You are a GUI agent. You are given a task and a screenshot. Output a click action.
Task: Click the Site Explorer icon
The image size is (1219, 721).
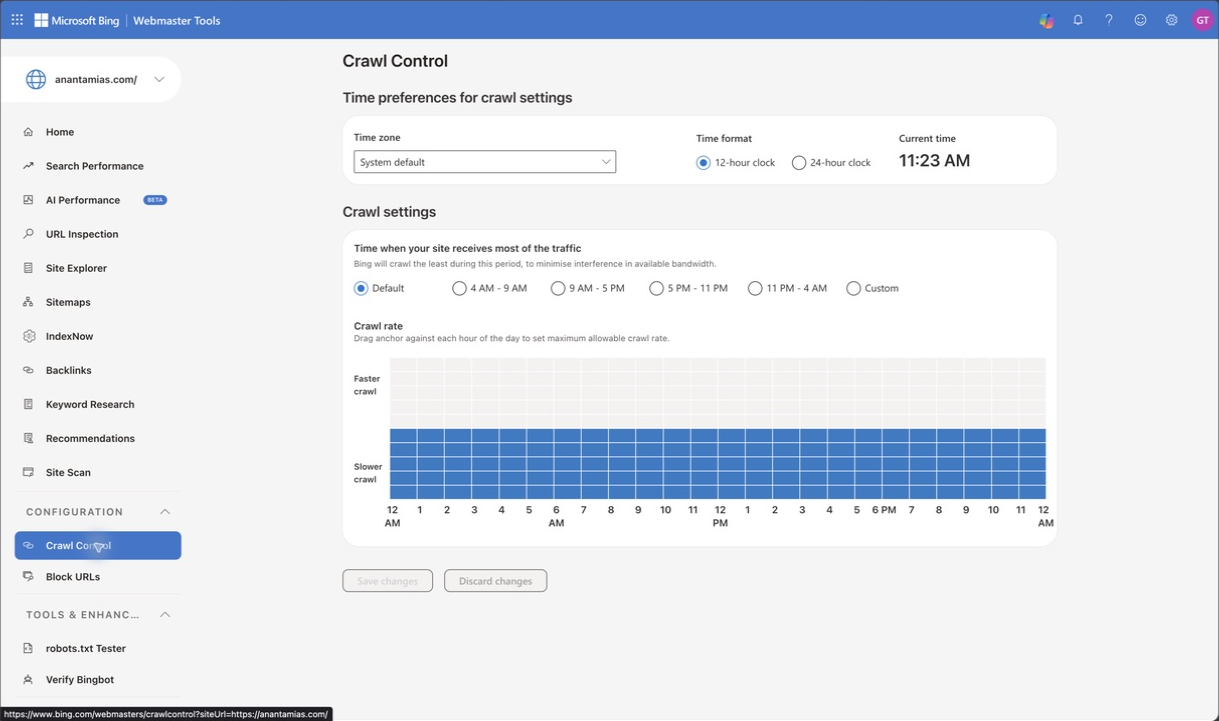(x=28, y=268)
